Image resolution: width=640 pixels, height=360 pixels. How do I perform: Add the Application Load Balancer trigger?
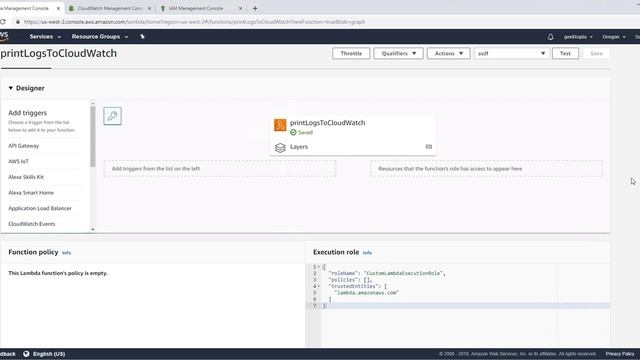[40, 208]
